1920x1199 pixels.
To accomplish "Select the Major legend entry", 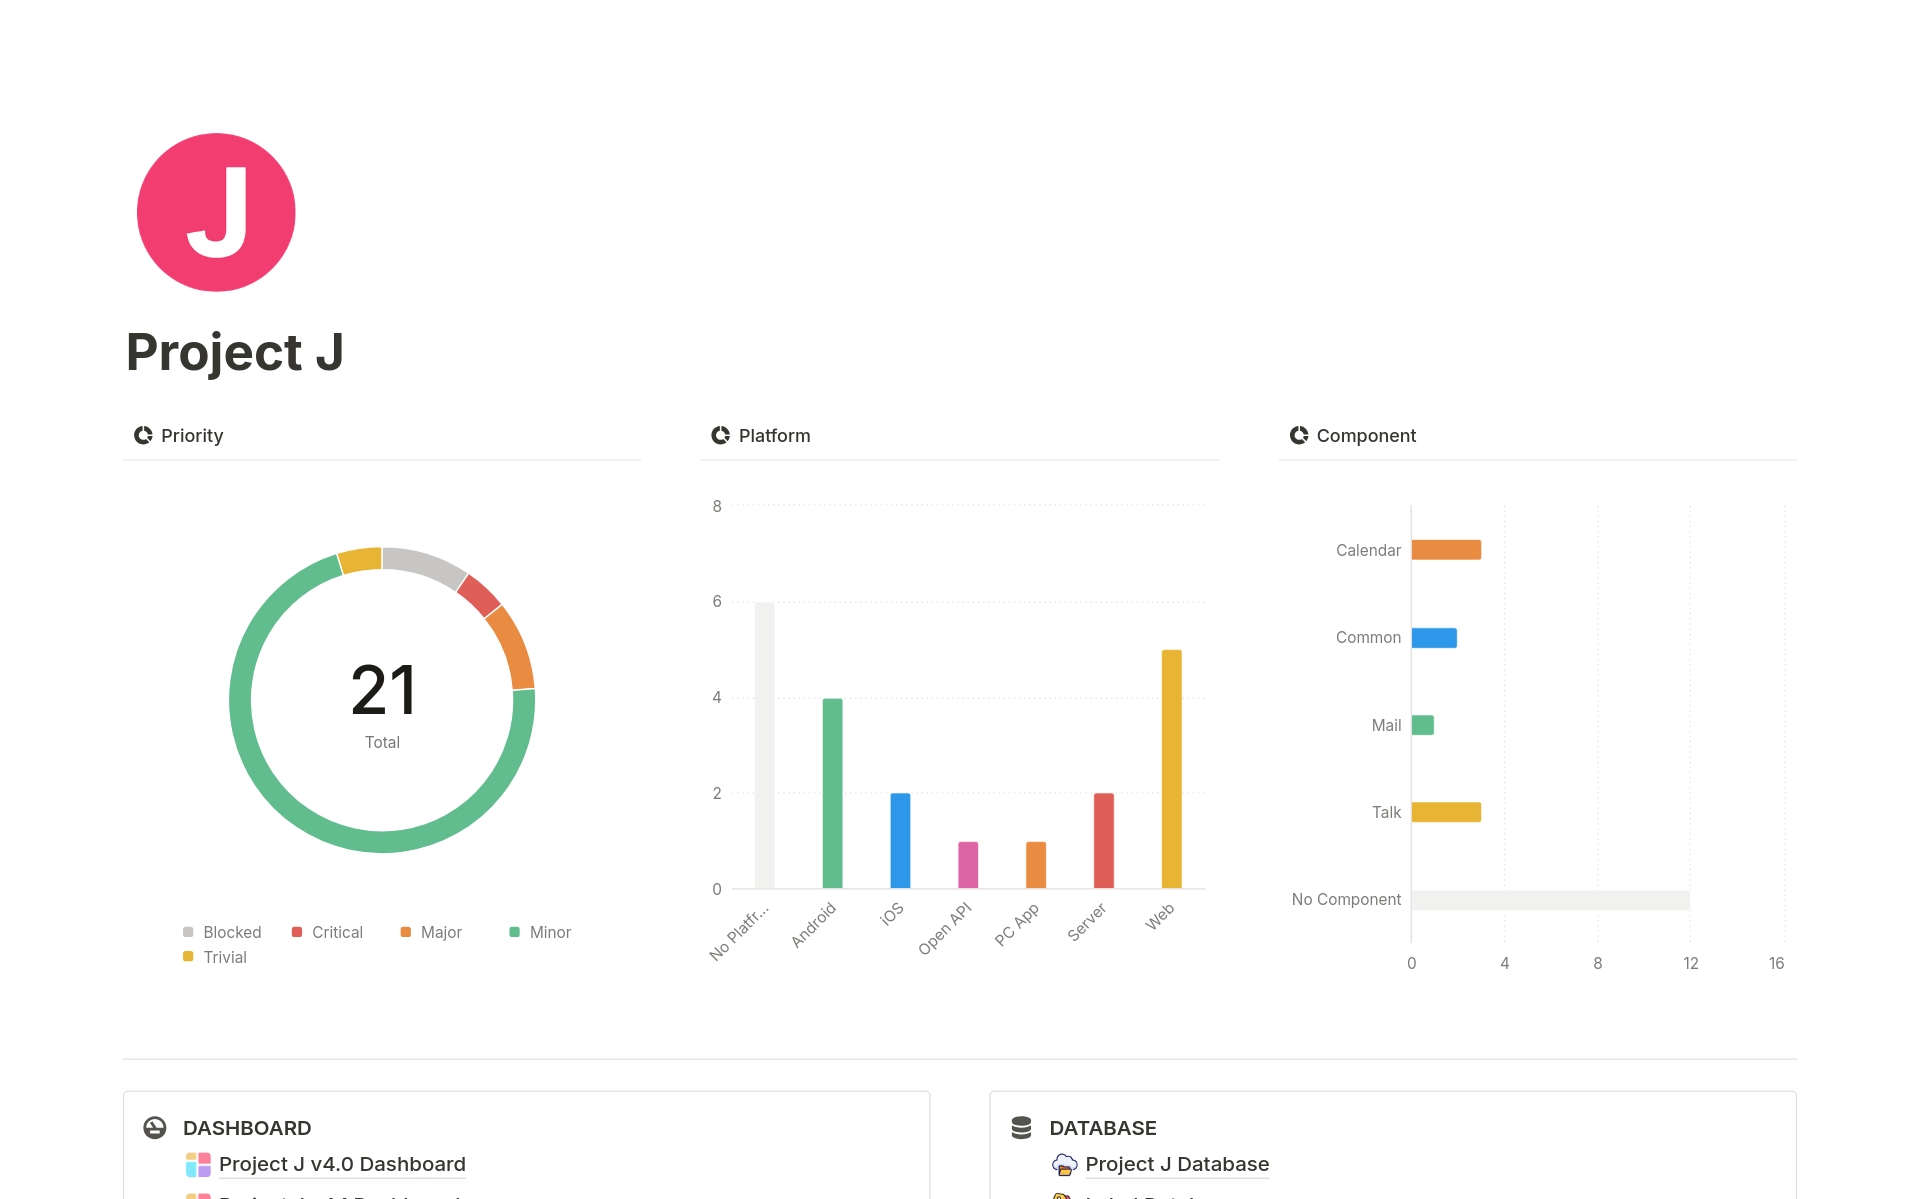I will 440,932.
